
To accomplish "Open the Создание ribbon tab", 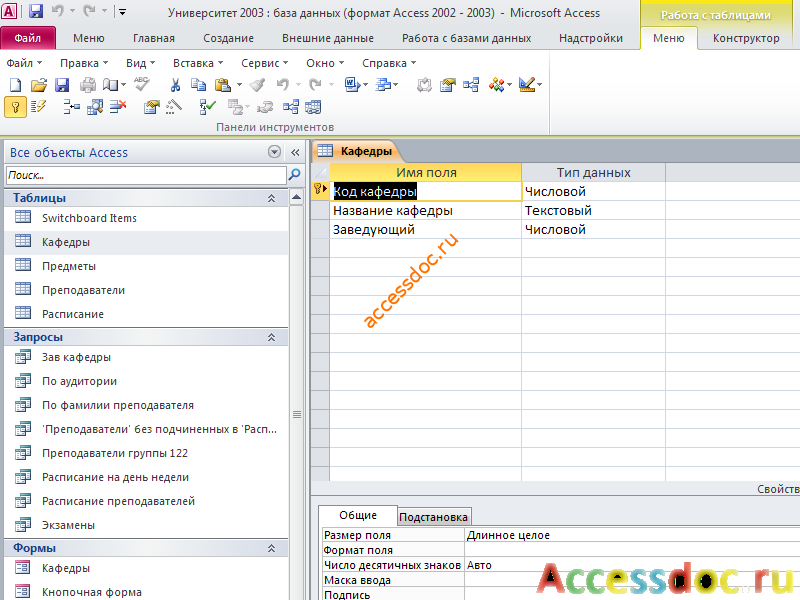I will click(x=229, y=38).
